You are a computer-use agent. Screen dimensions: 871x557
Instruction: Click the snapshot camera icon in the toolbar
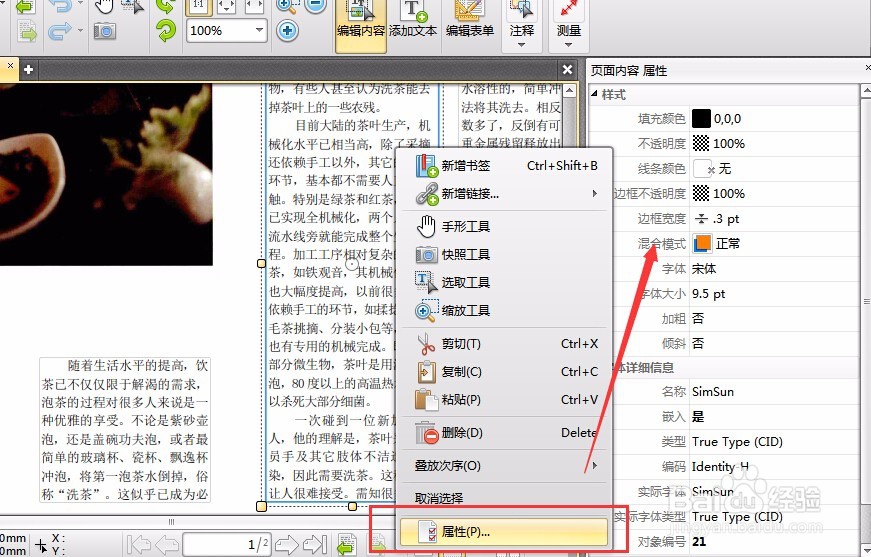[104, 31]
